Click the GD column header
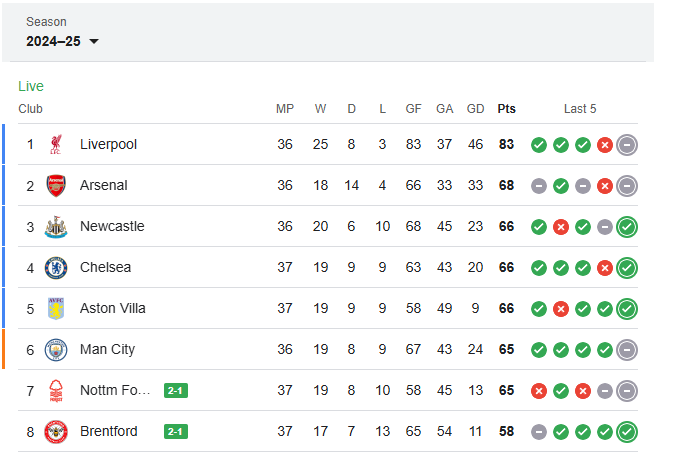The width and height of the screenshot is (687, 453). (x=475, y=109)
